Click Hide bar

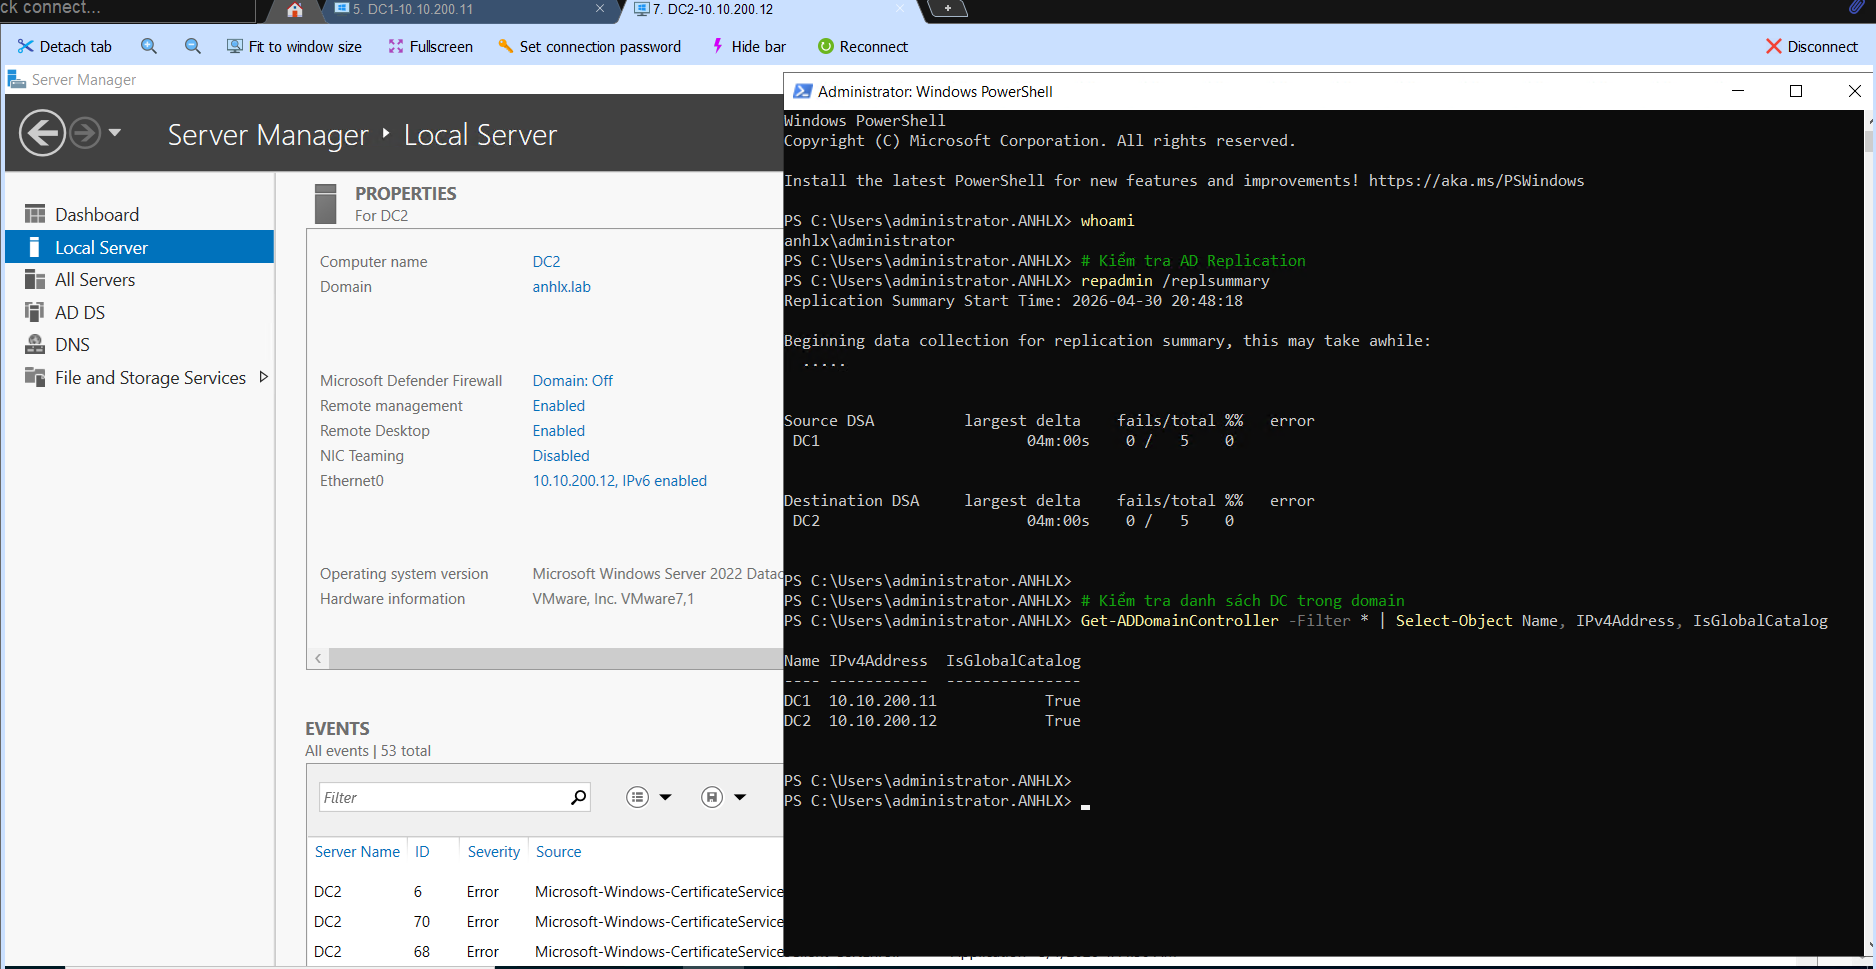(x=748, y=46)
